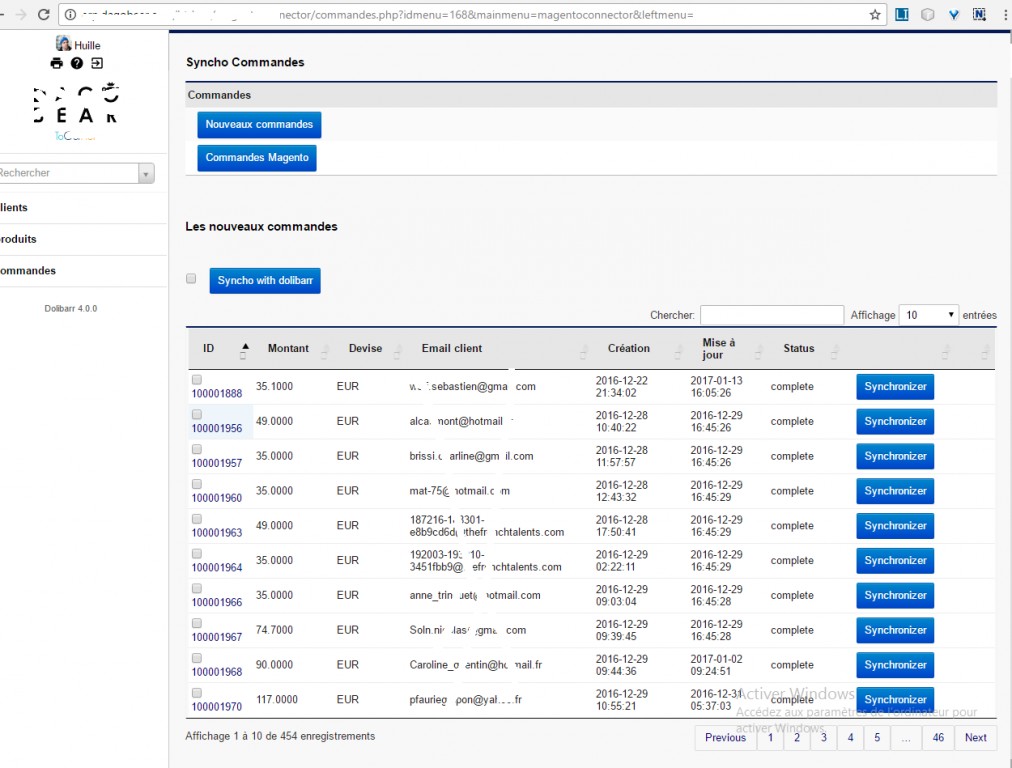Tick the checkbox for order 100001888
The height and width of the screenshot is (768, 1012).
(197, 380)
